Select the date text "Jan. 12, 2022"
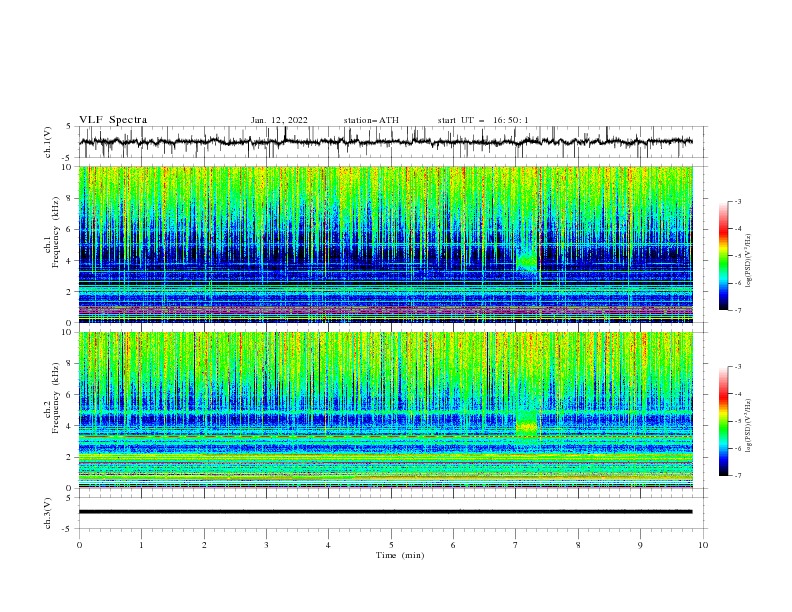Viewport: 792px width, 612px height. 279,120
